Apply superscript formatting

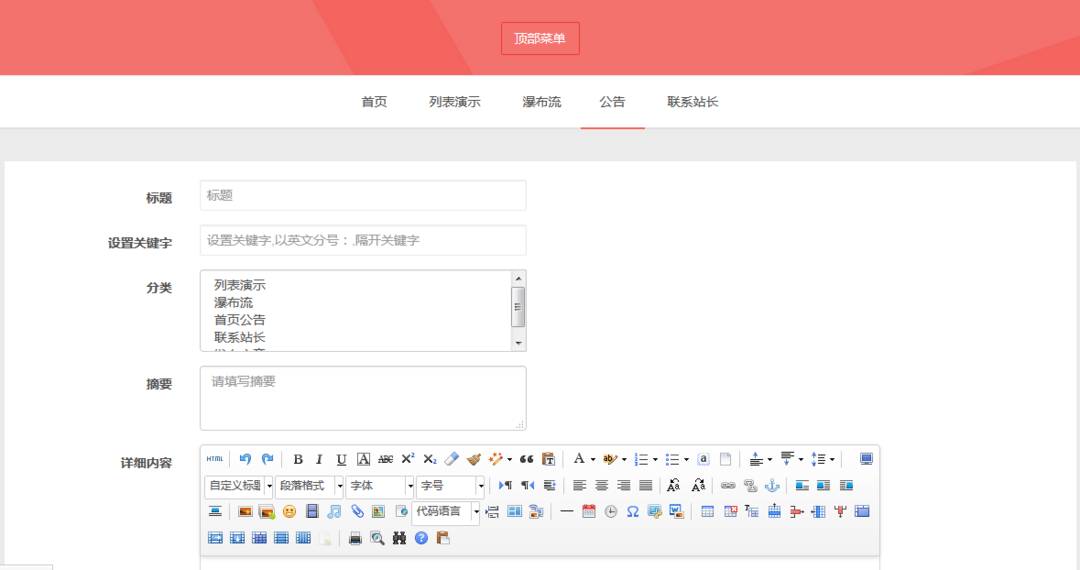(408, 459)
